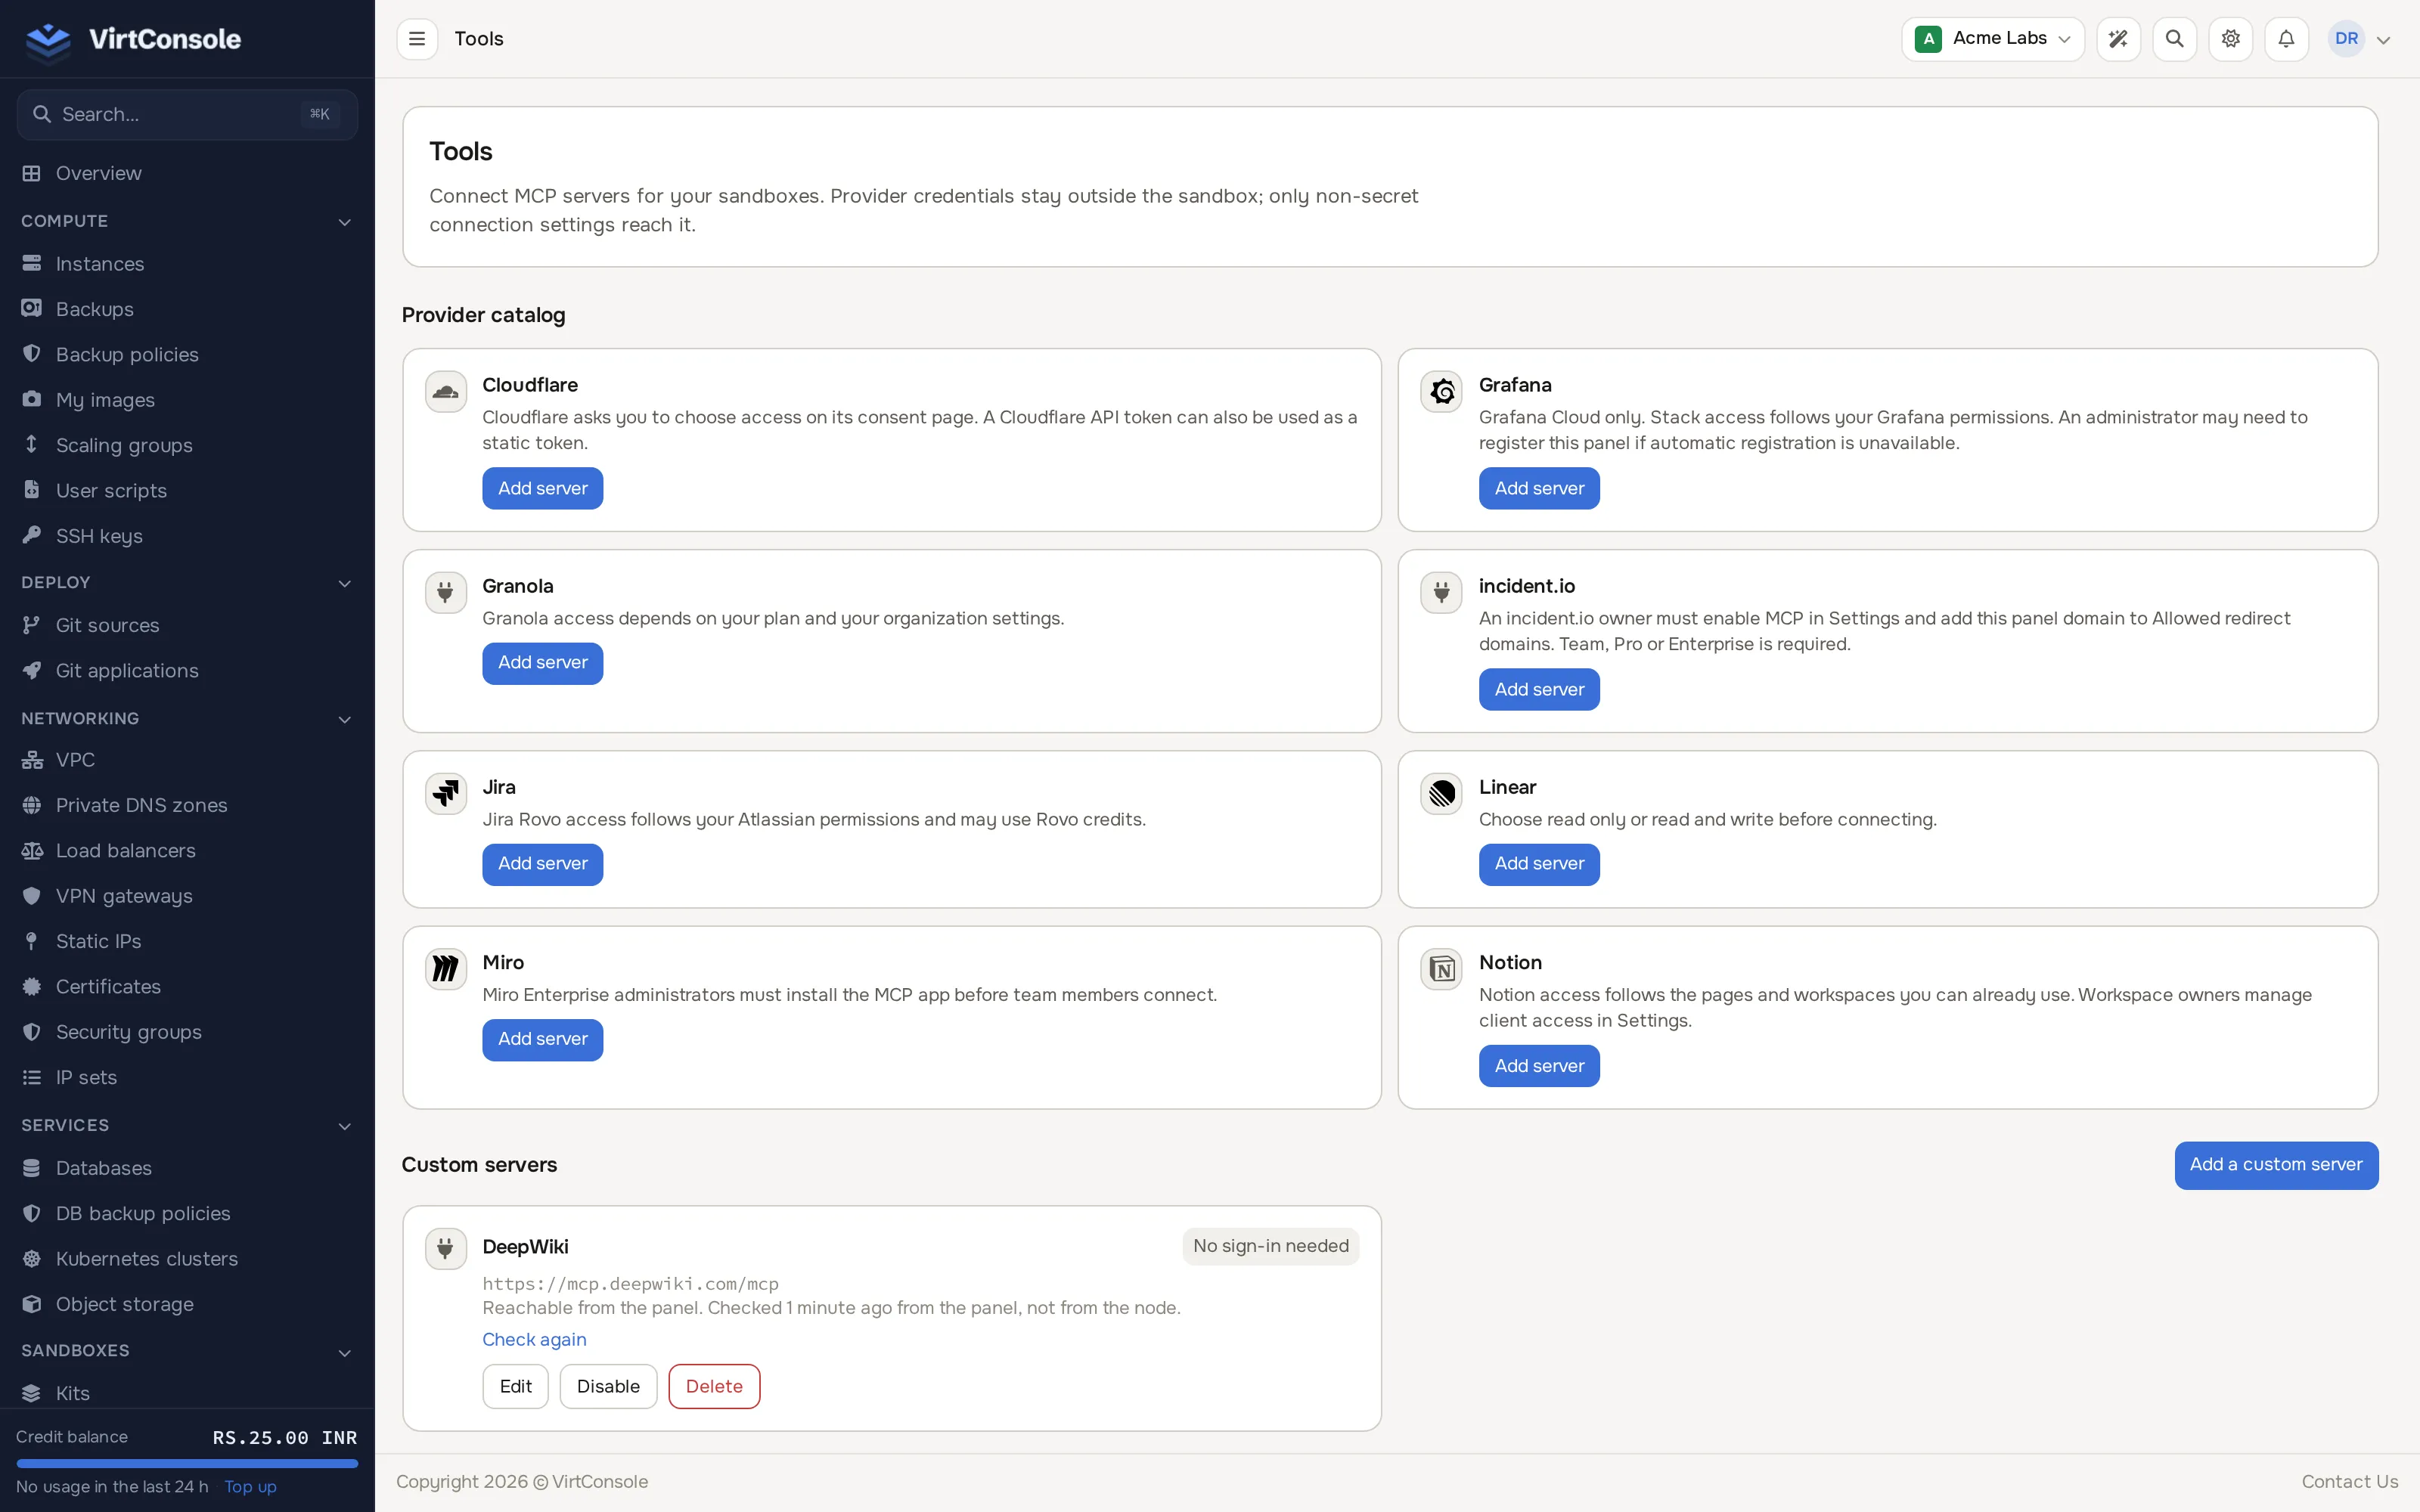Open Kubernetes clusters in sidebar

[187, 1258]
